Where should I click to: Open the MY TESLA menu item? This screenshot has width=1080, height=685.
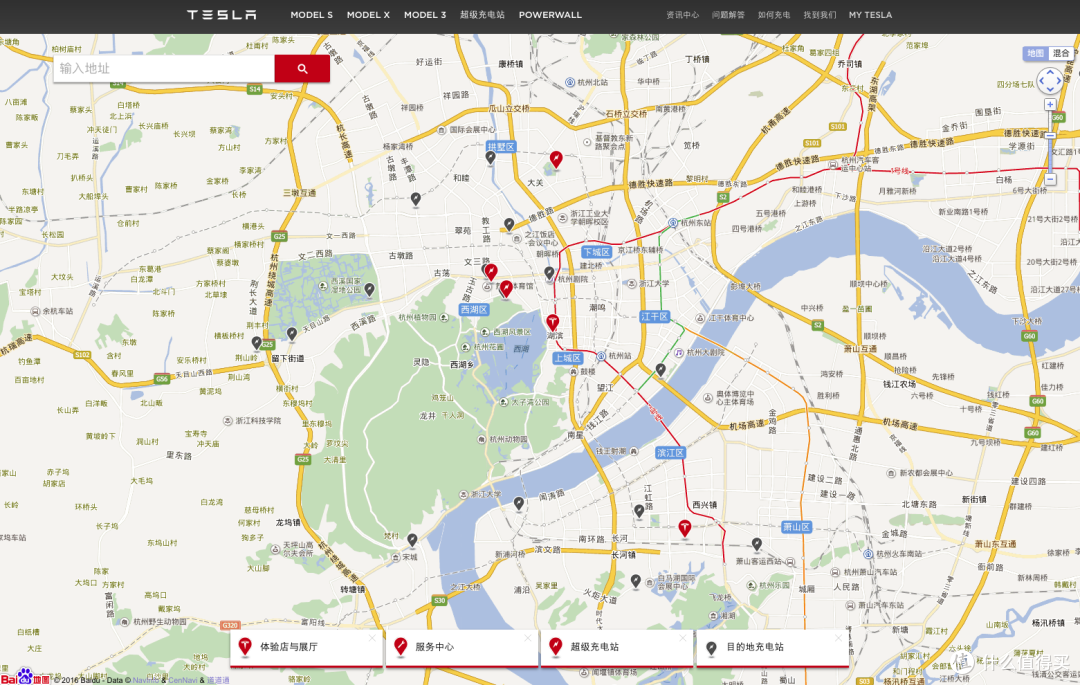[871, 14]
